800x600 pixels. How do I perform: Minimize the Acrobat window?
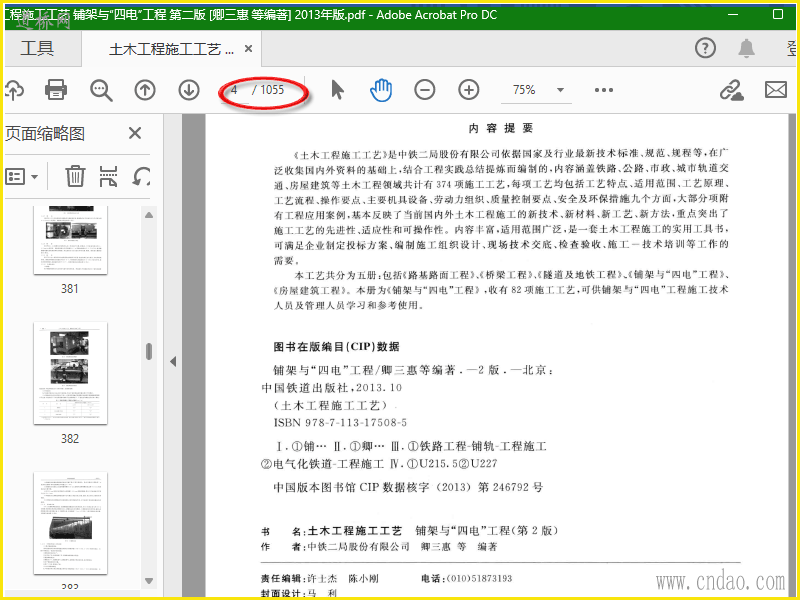point(733,15)
